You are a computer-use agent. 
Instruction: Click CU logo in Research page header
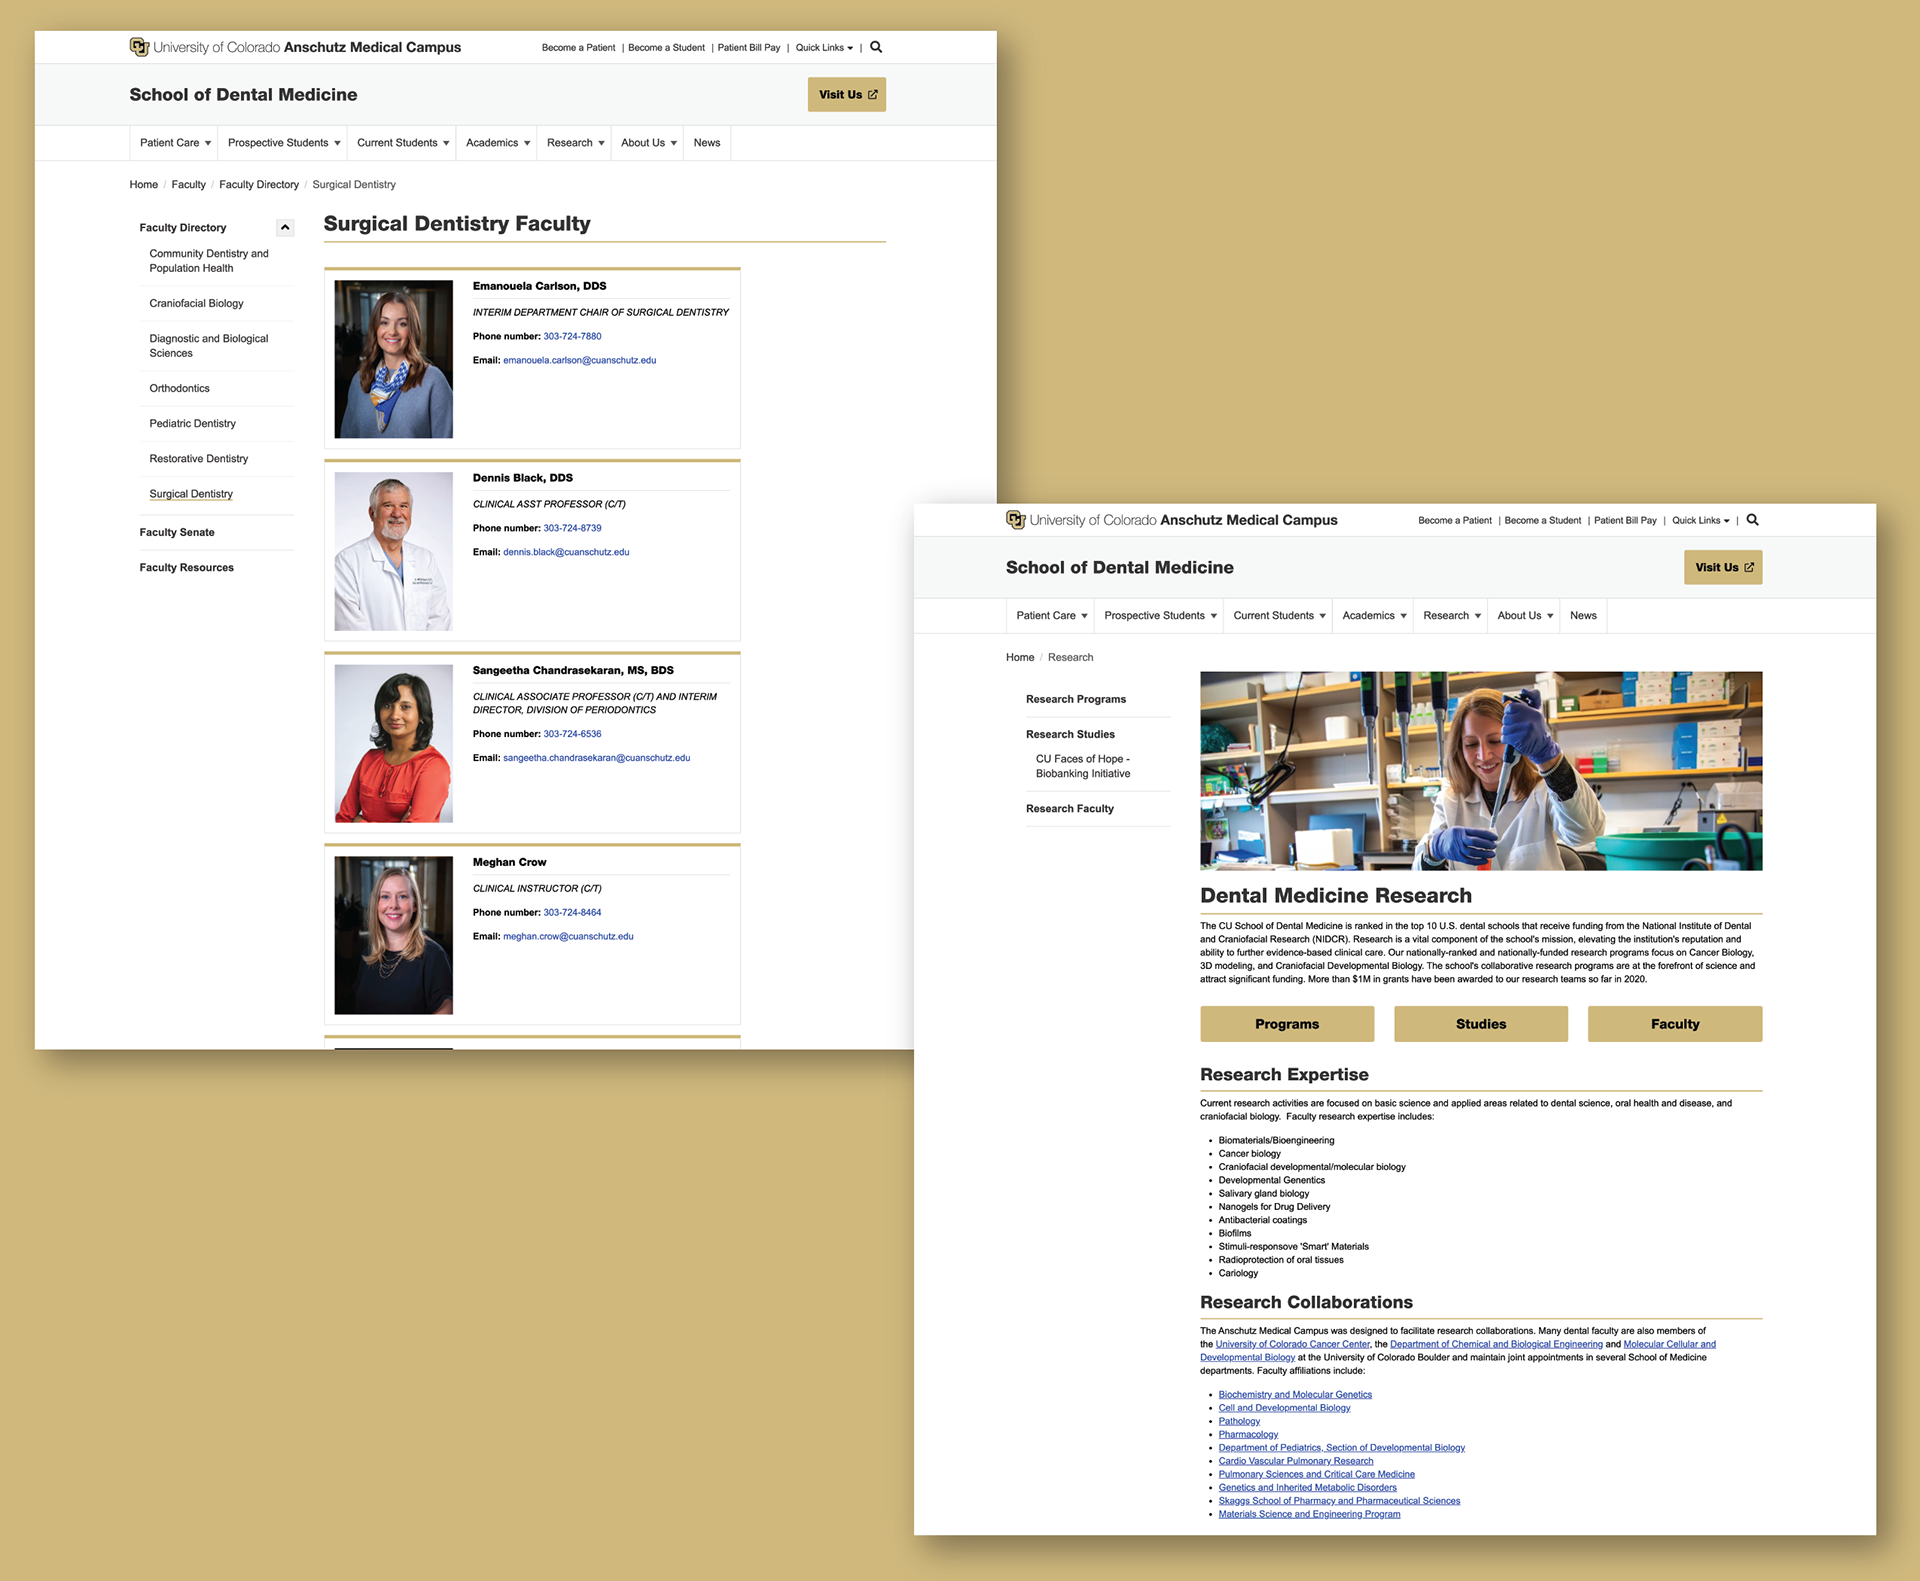tap(1015, 520)
